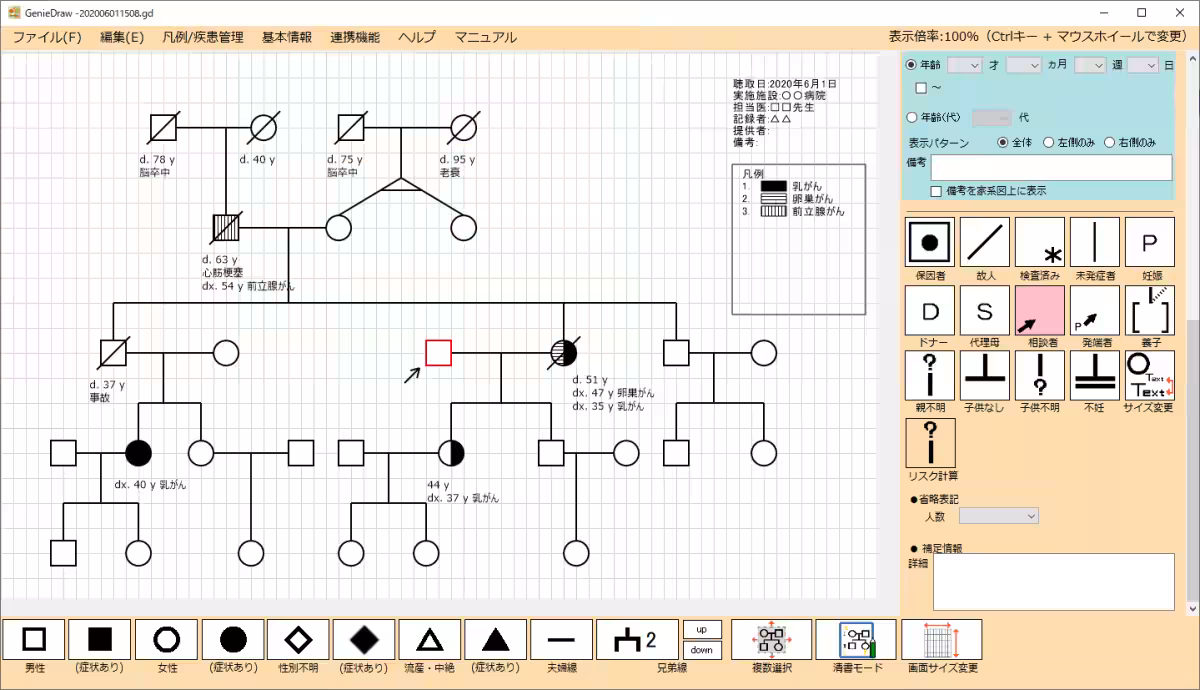This screenshot has height=690, width=1200.
Task: Apply the 不妊 infertility symbol
Action: (1095, 376)
